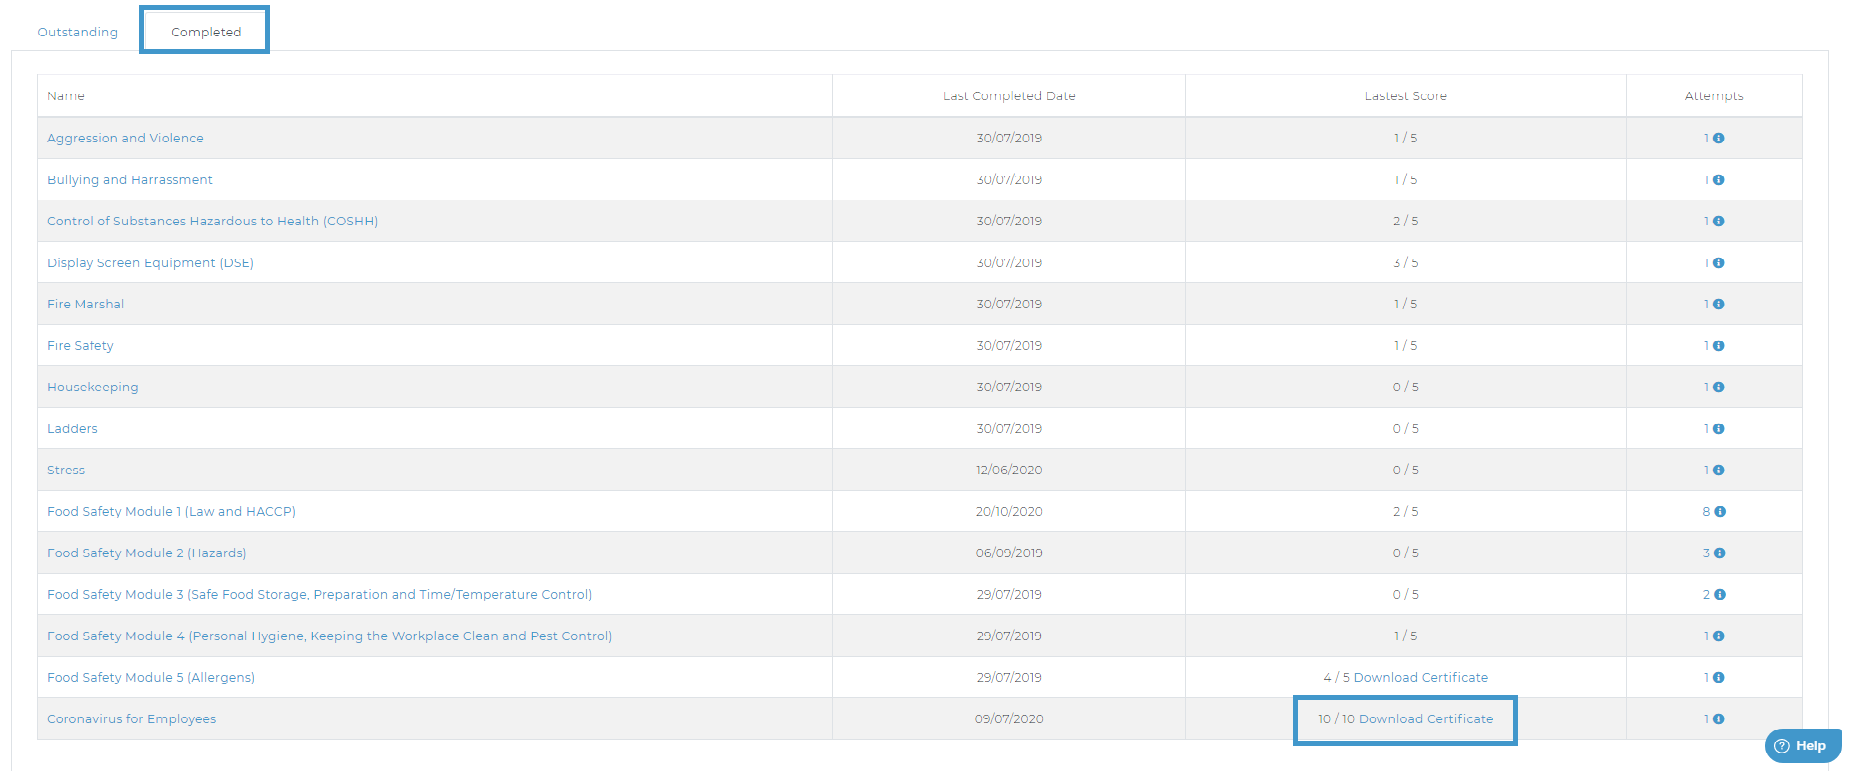The width and height of the screenshot is (1853, 771).
Task: Open Coronavirus for Employees course
Action: (x=131, y=719)
